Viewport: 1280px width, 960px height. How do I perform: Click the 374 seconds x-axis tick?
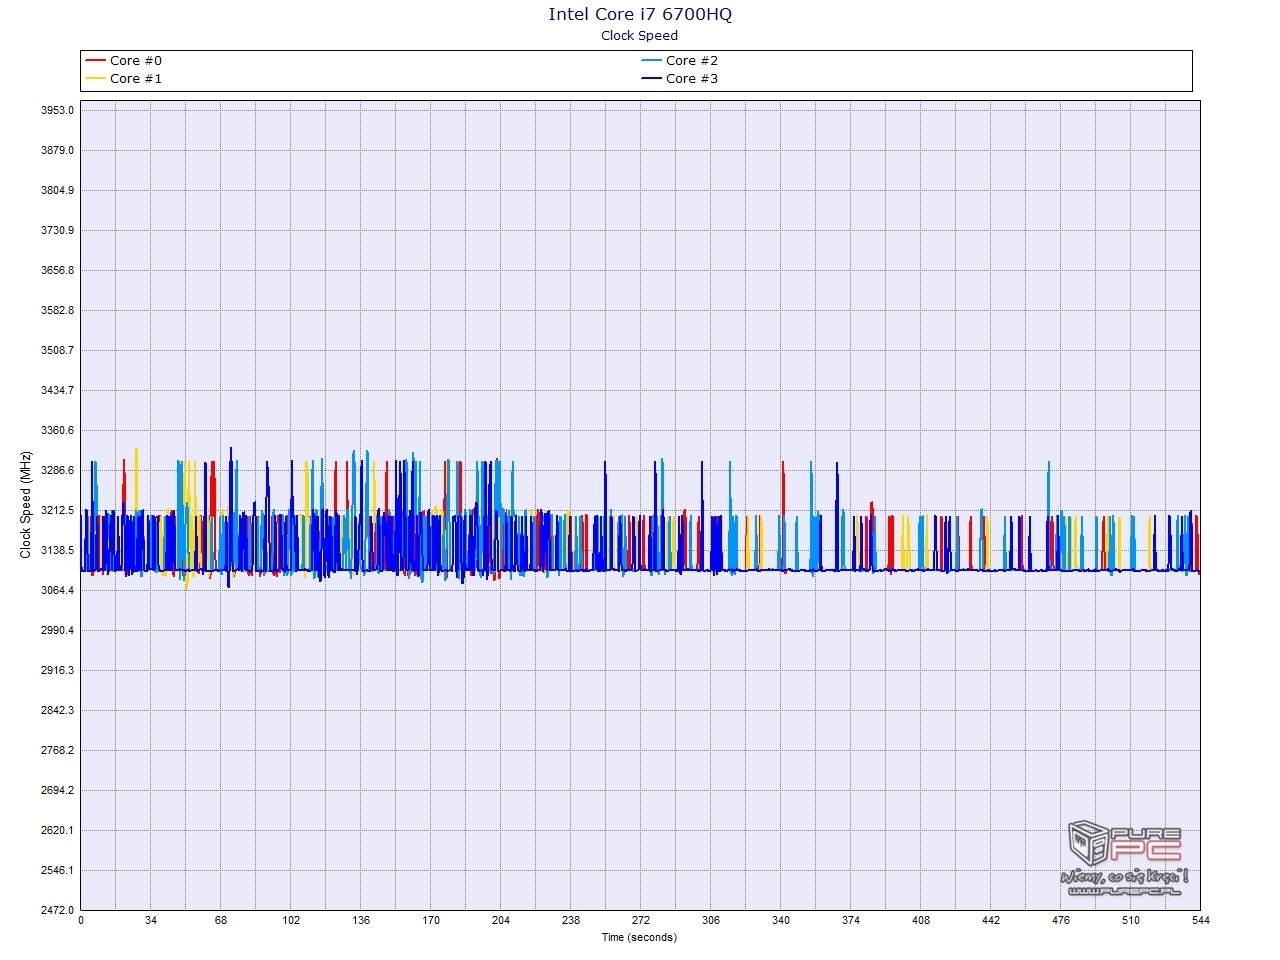coord(851,921)
